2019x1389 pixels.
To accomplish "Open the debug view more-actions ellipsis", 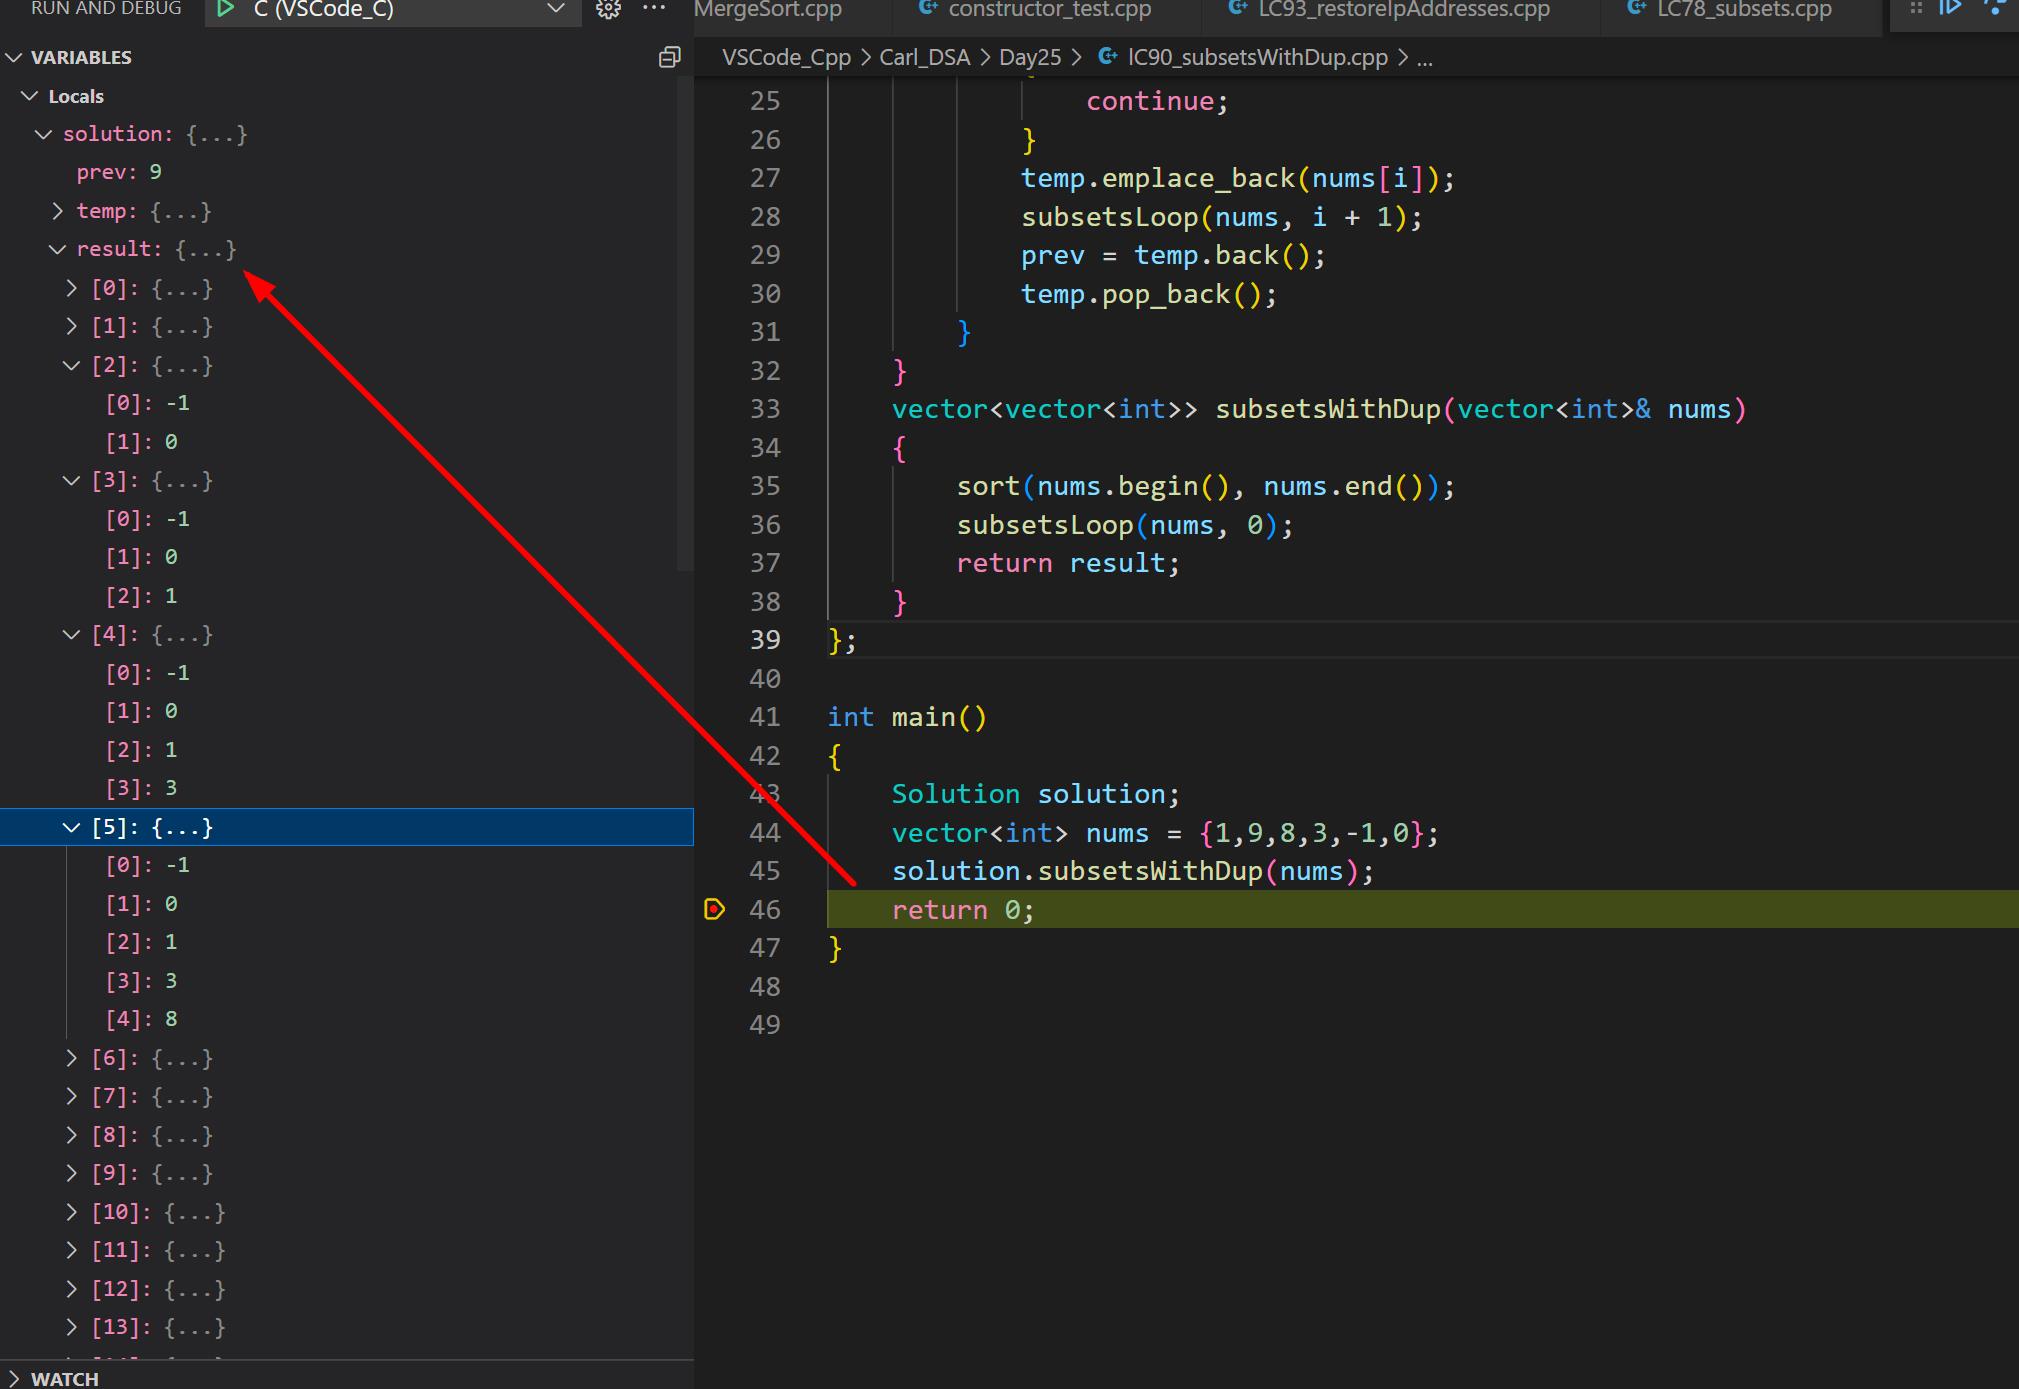I will (654, 8).
